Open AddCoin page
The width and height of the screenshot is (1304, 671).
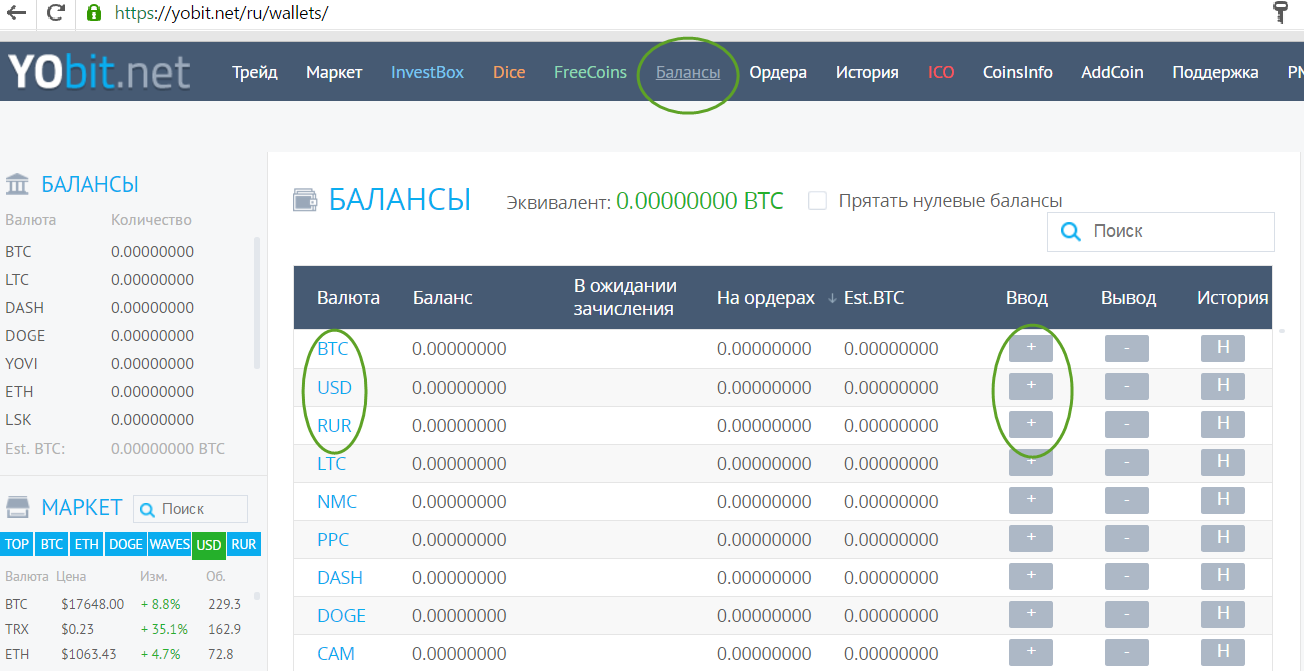(x=1112, y=72)
